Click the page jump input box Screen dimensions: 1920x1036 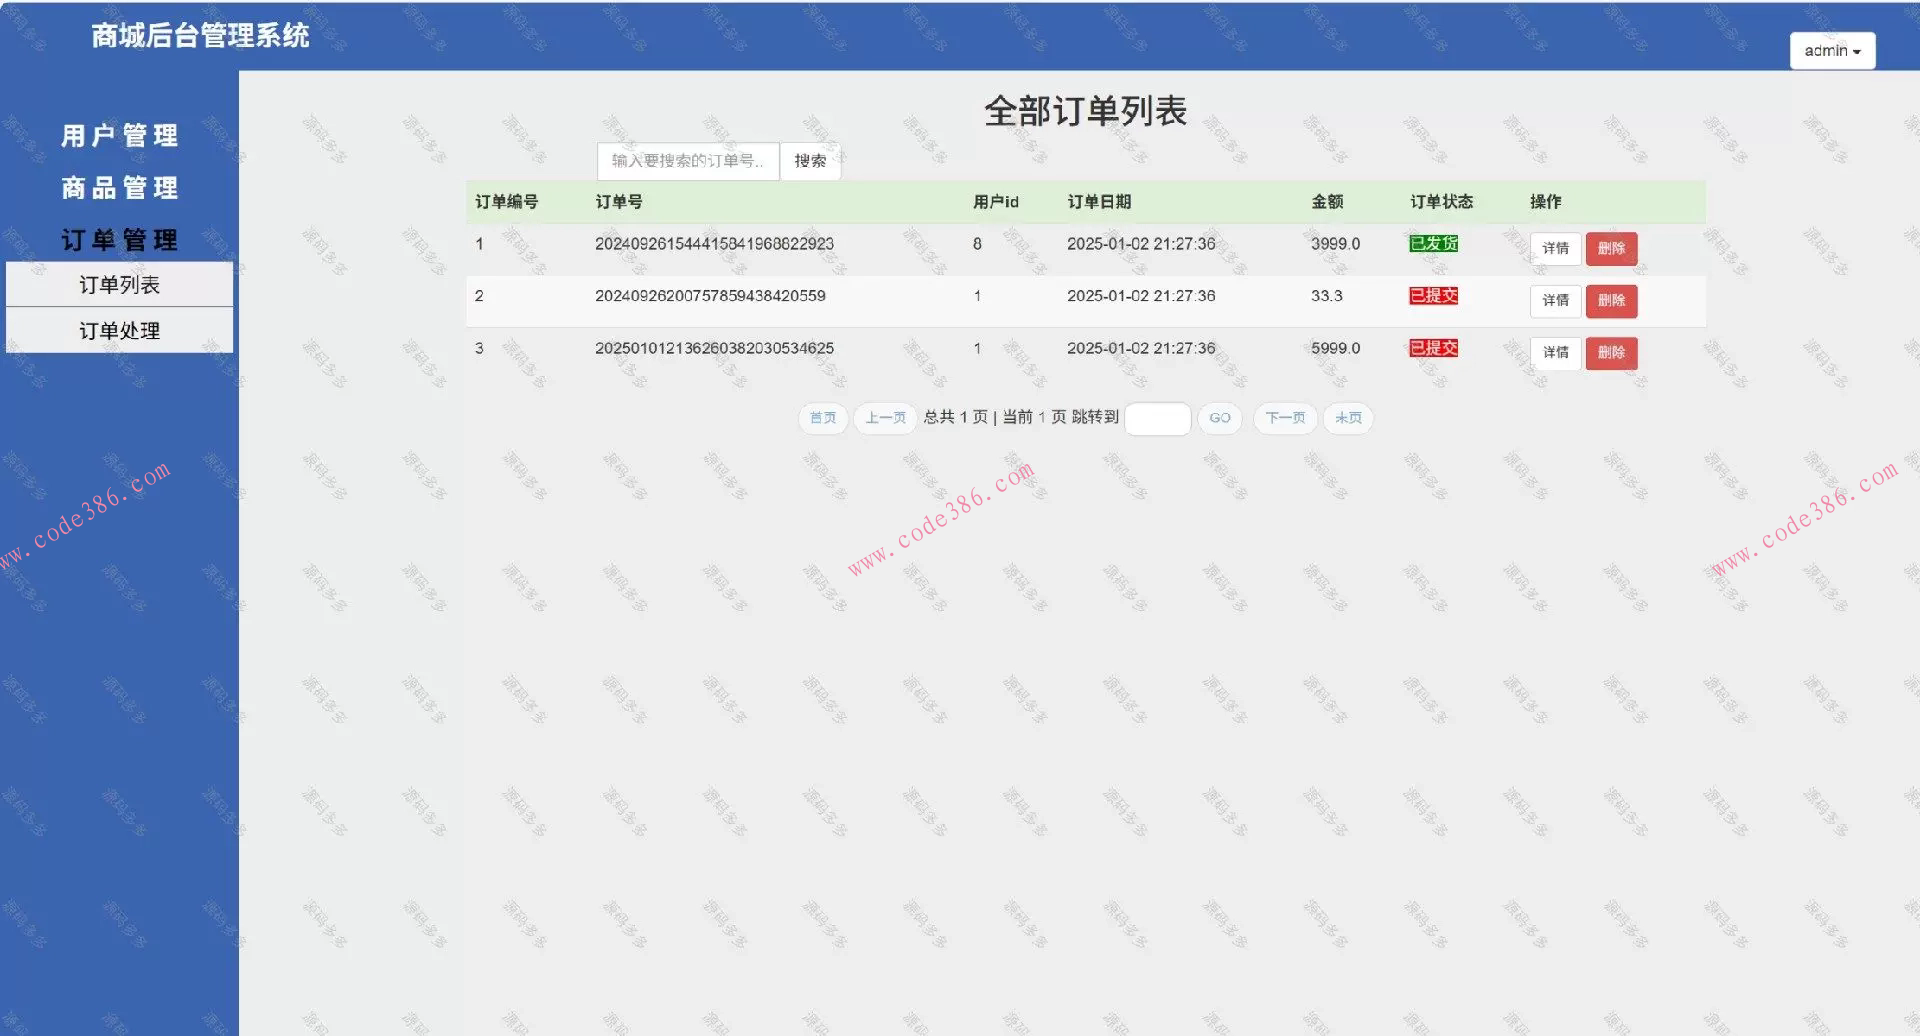(x=1157, y=418)
